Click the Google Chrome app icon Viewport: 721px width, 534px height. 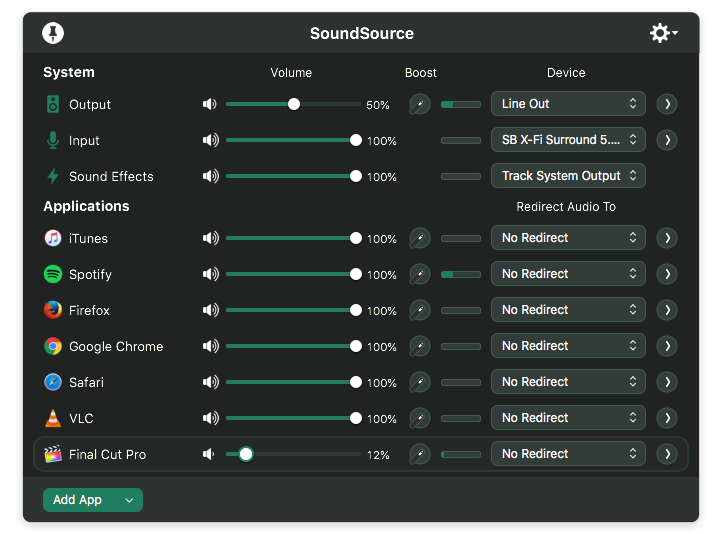[x=53, y=346]
